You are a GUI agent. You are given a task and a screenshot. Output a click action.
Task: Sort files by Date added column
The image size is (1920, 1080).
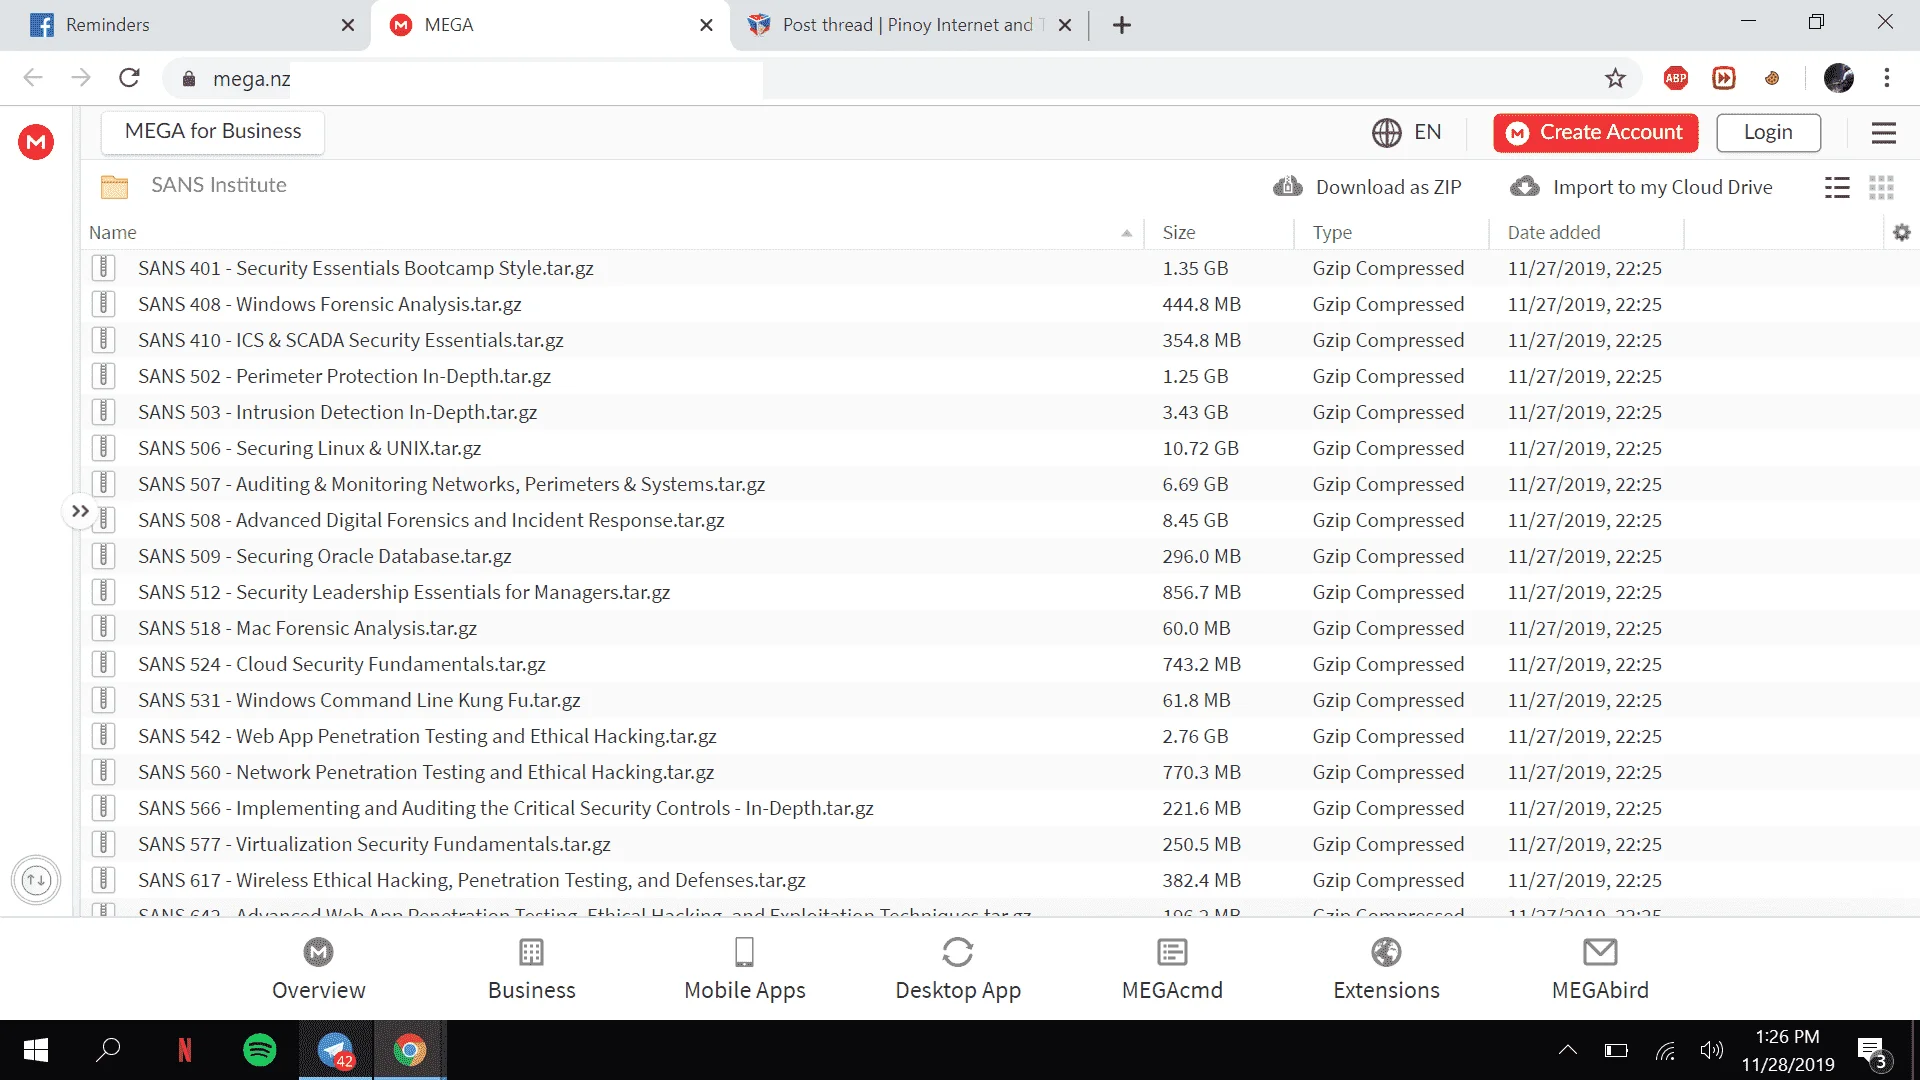[1554, 232]
